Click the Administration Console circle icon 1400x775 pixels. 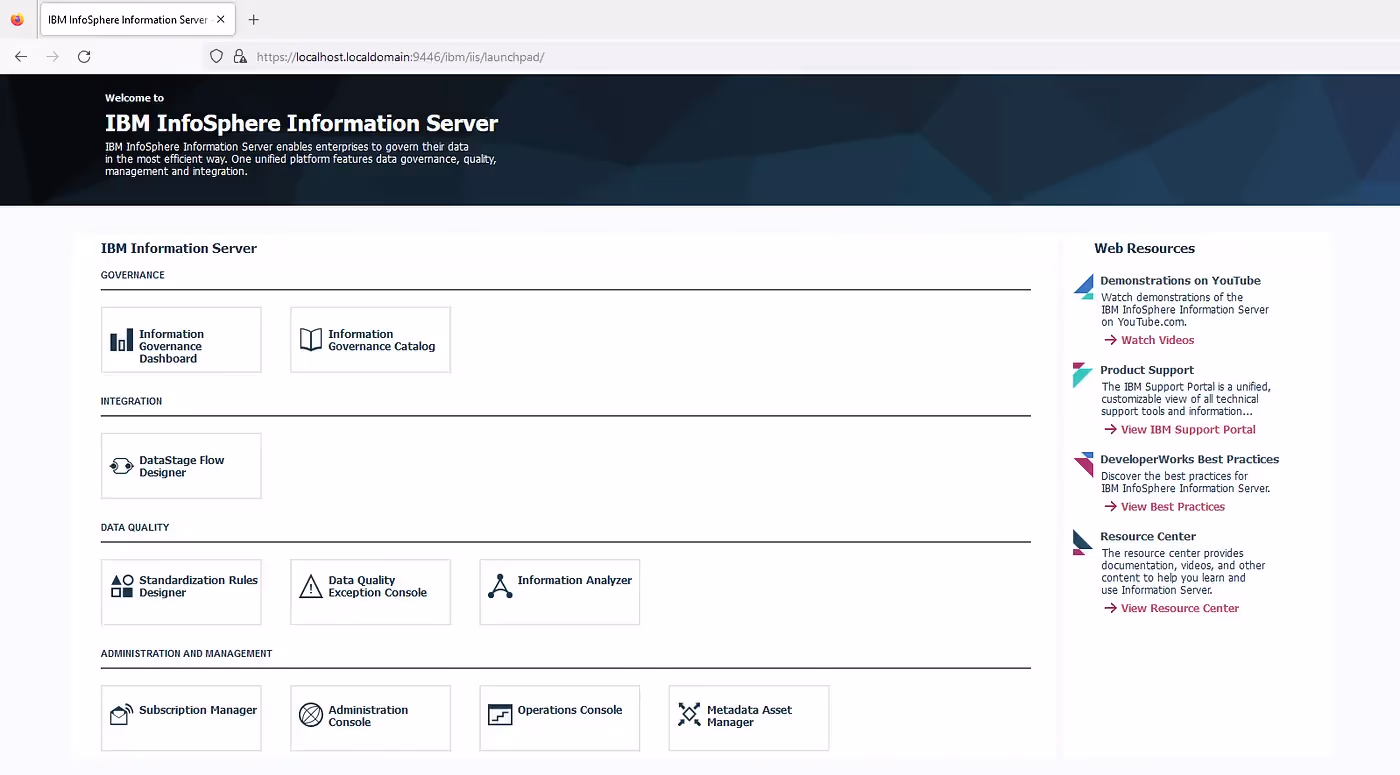coord(311,714)
